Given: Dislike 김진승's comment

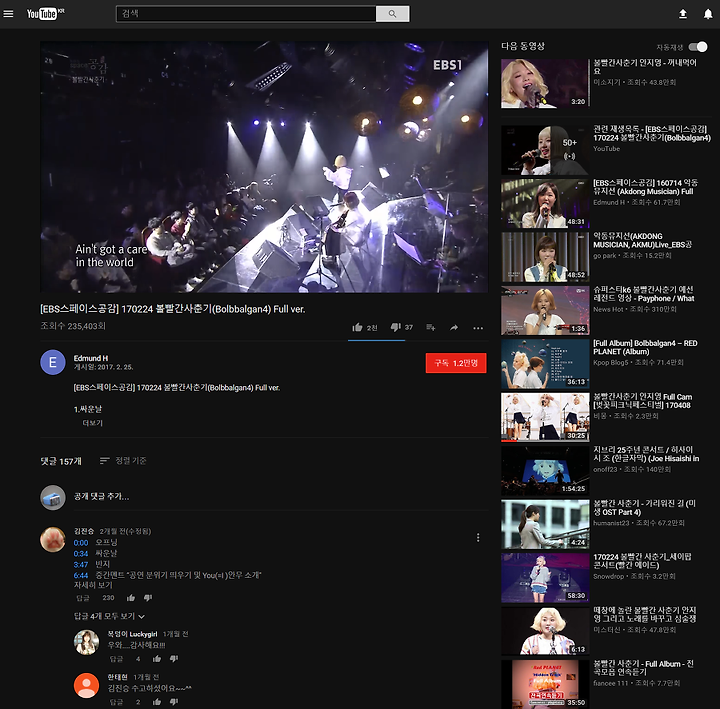Looking at the screenshot, I should tap(148, 598).
